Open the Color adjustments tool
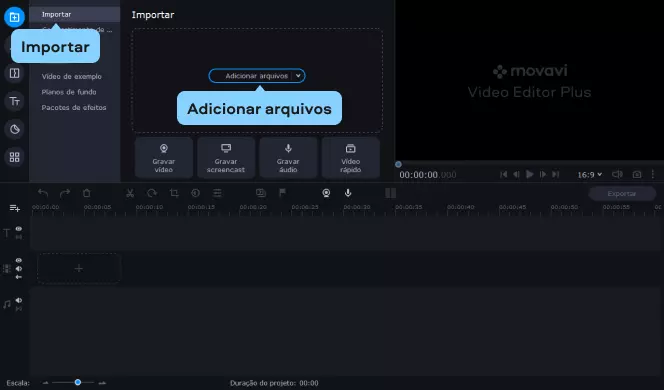 (x=195, y=193)
